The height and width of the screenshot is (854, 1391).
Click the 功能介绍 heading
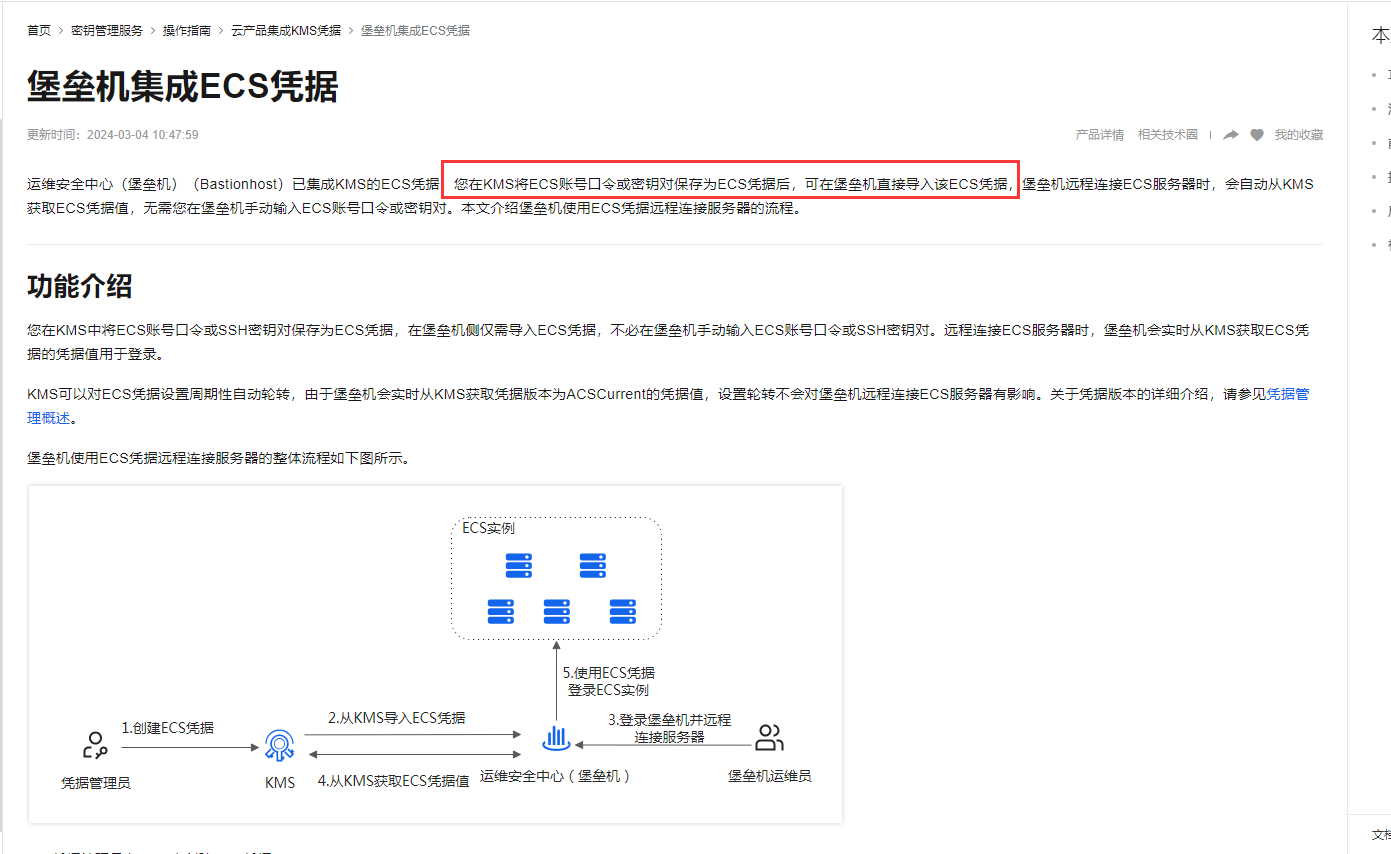tap(79, 286)
